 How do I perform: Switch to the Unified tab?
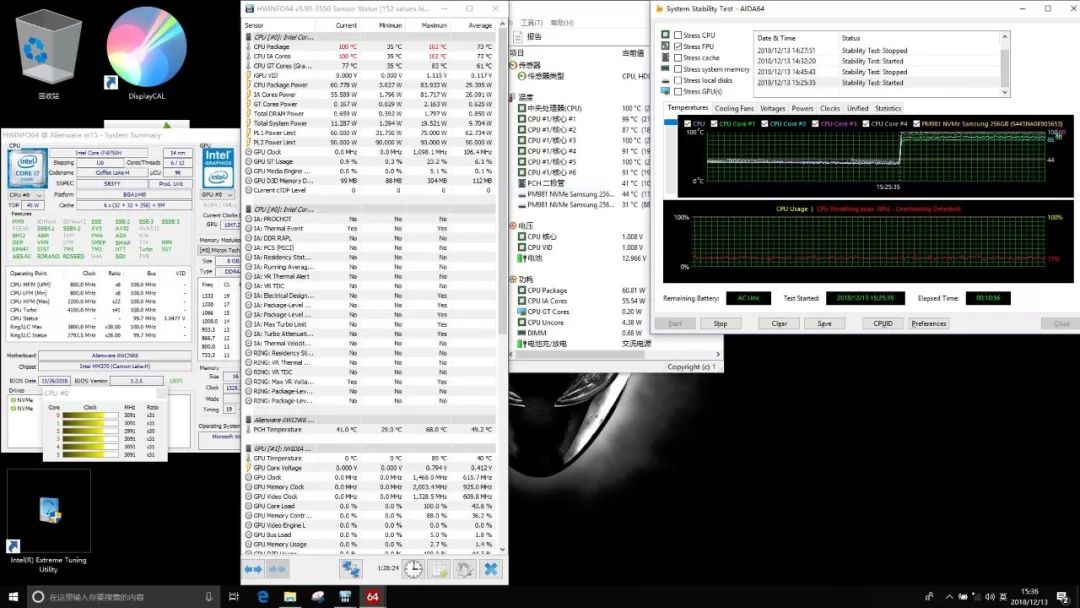tap(858, 108)
